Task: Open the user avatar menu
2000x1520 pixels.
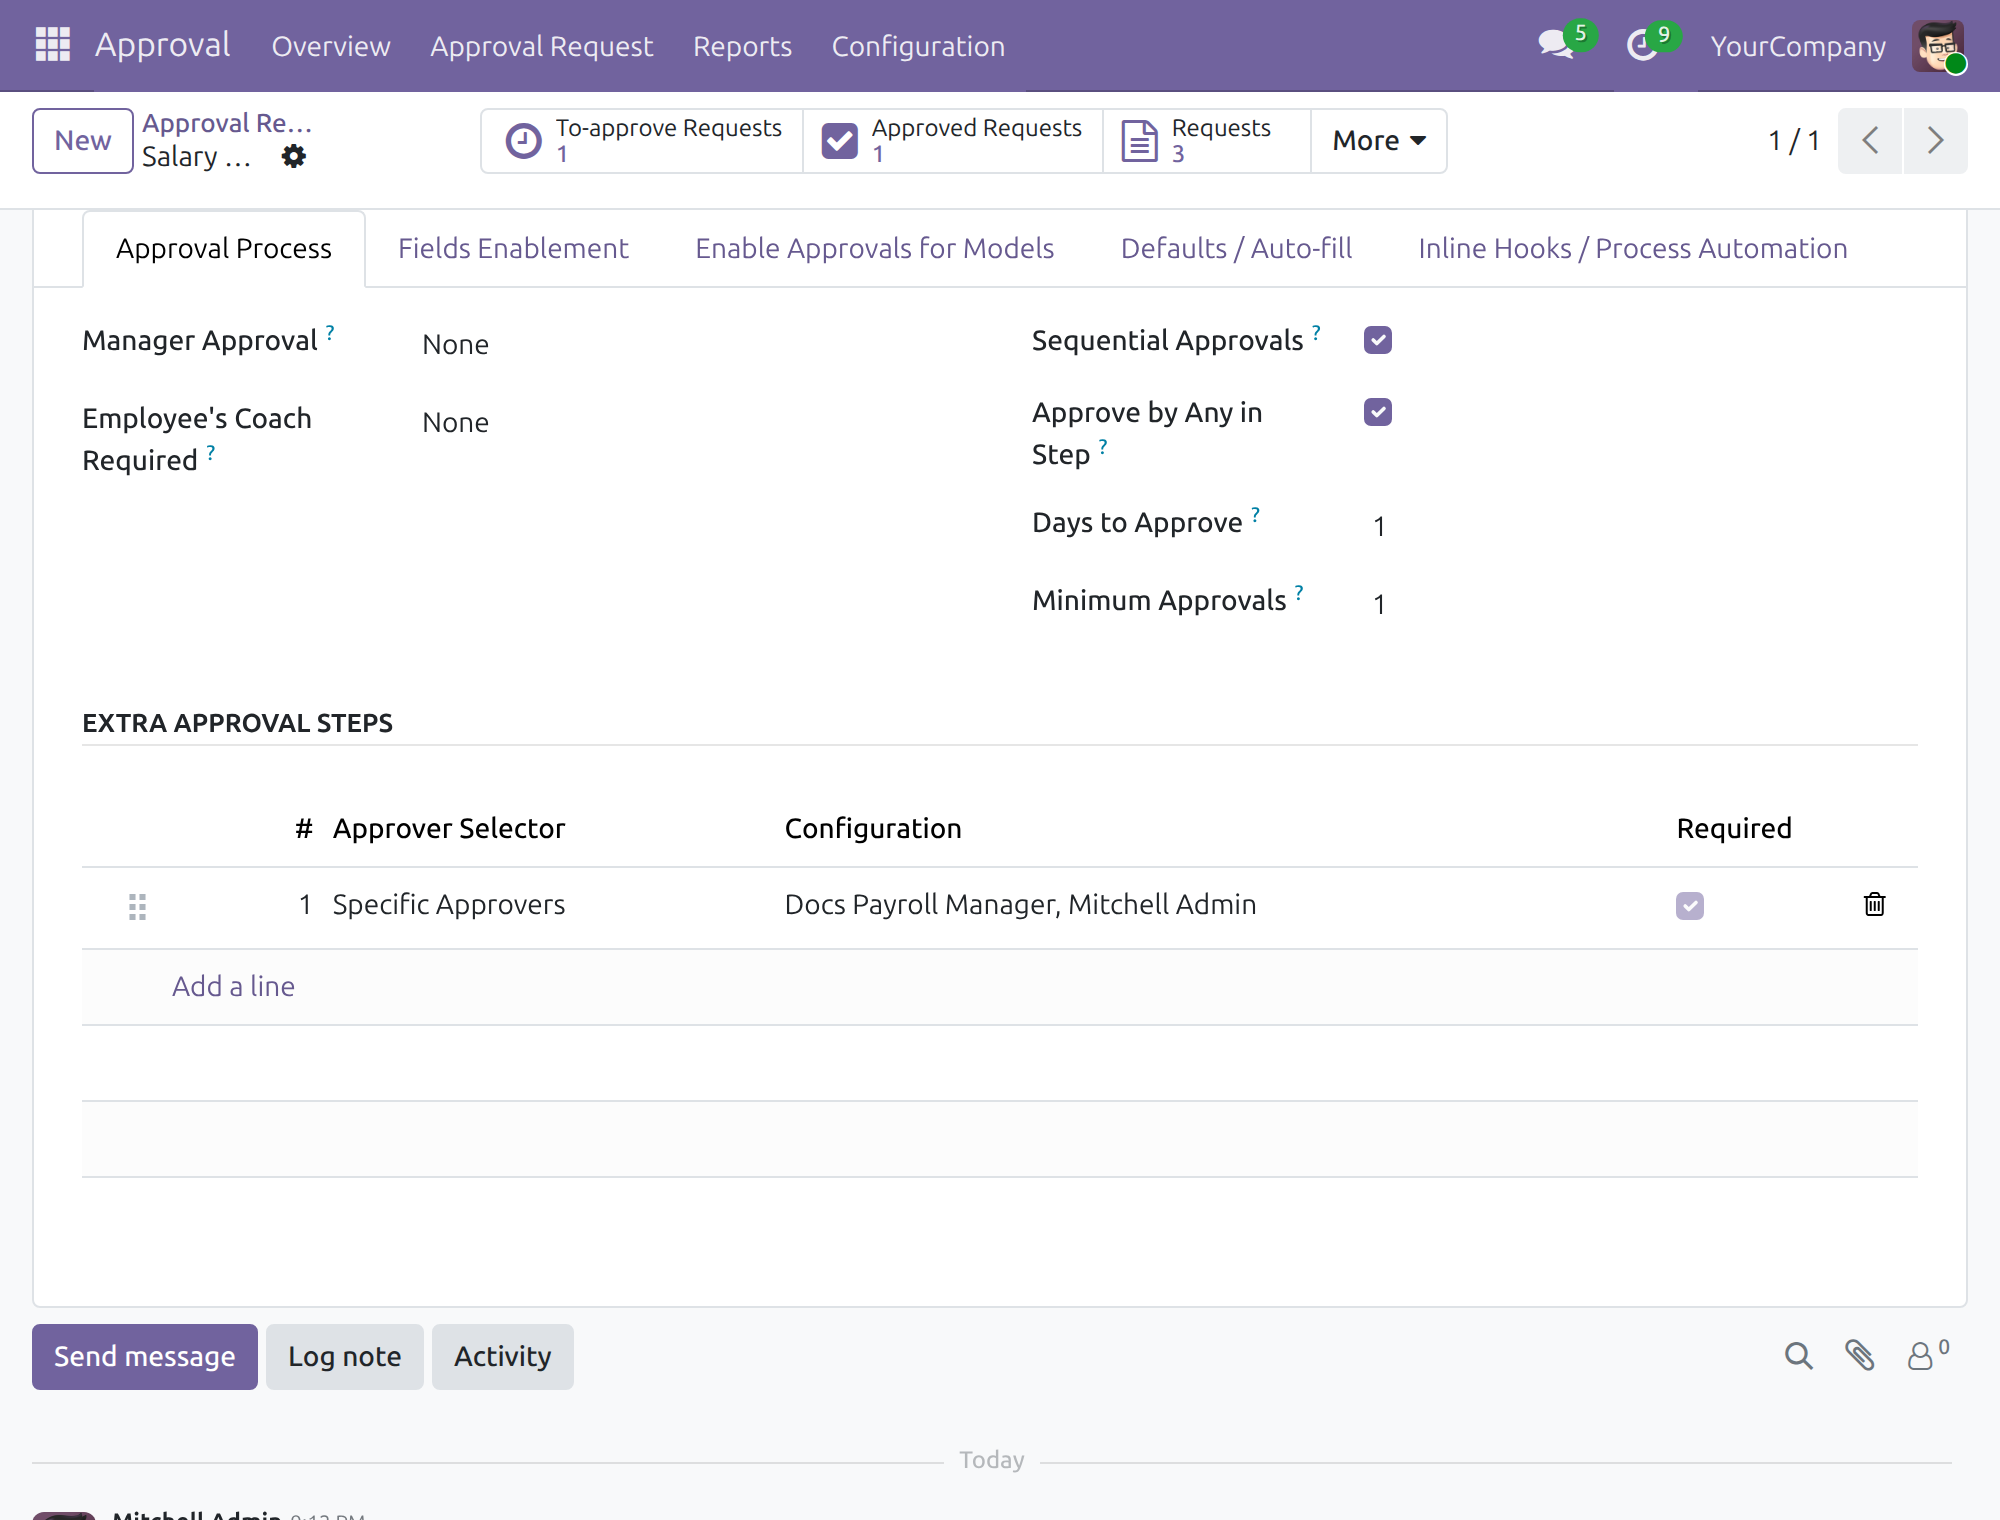Action: point(1938,46)
